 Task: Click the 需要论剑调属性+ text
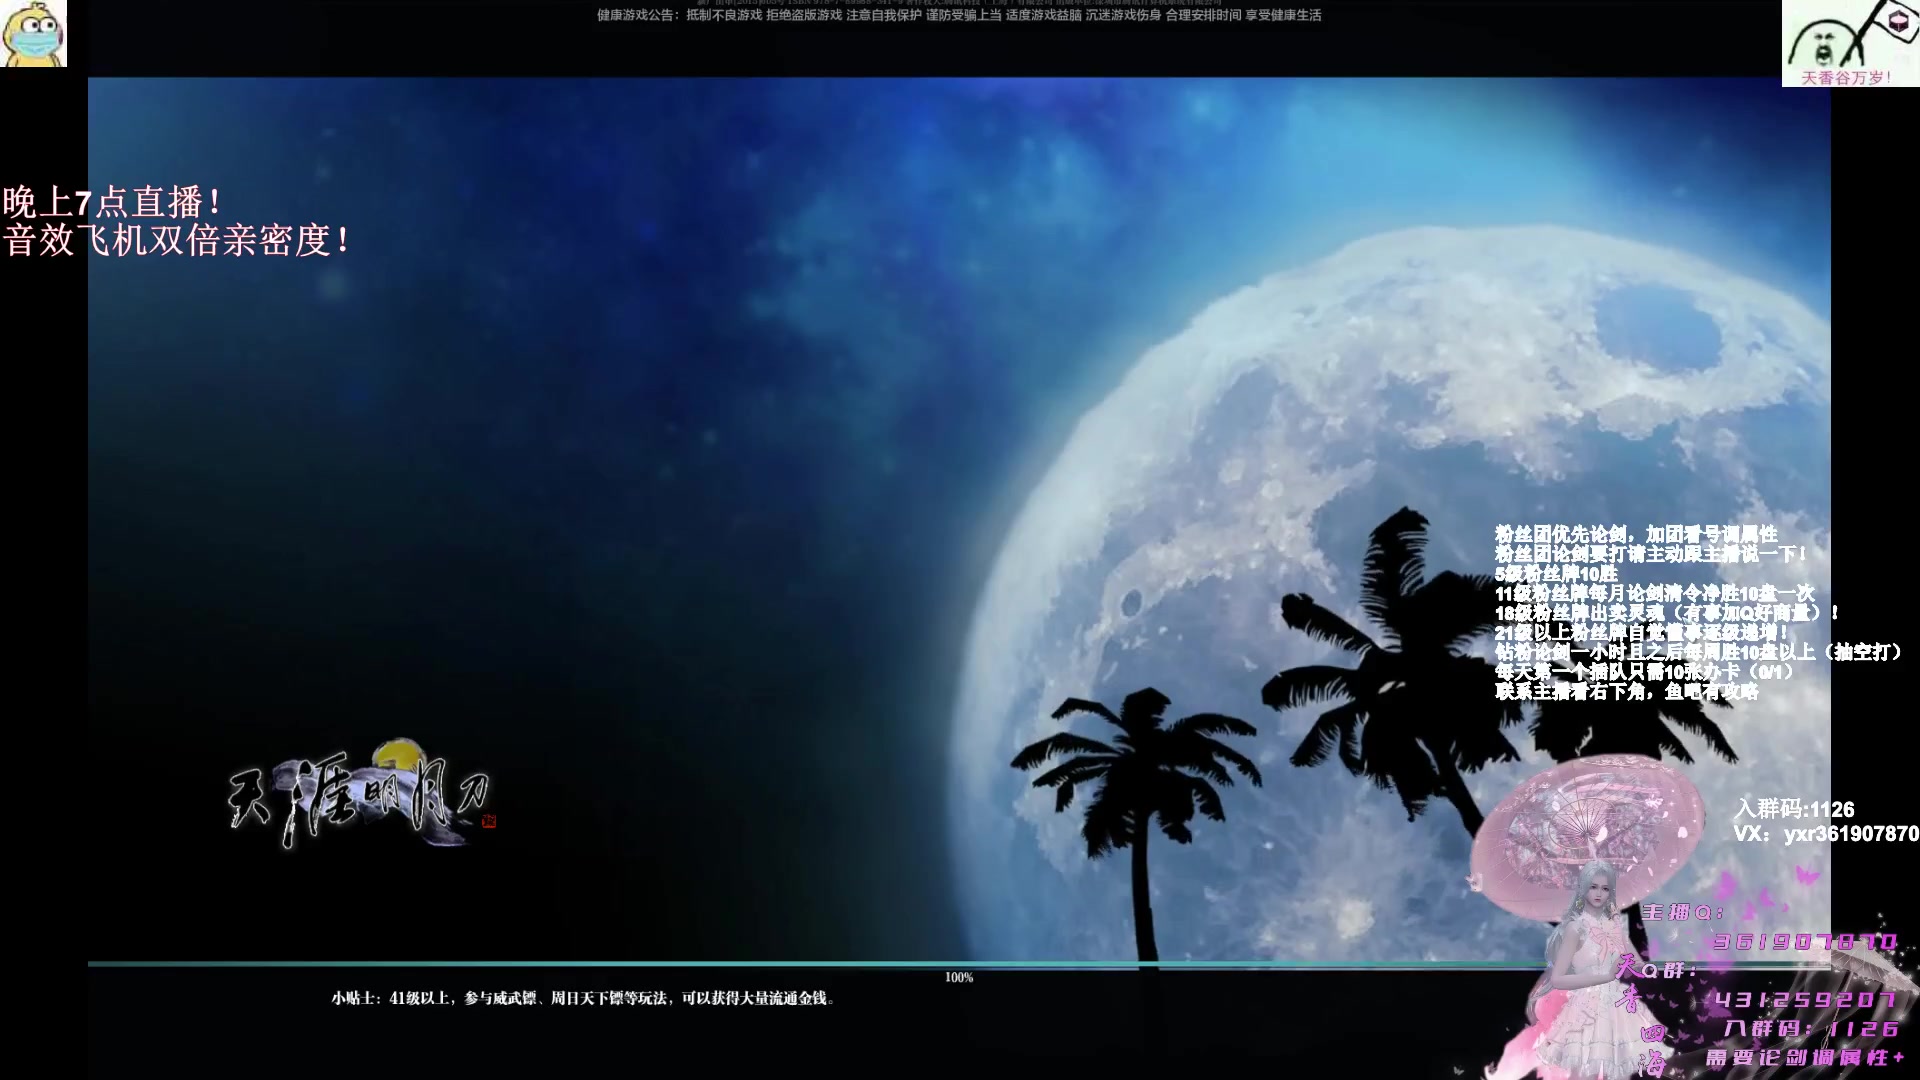coord(1805,1058)
